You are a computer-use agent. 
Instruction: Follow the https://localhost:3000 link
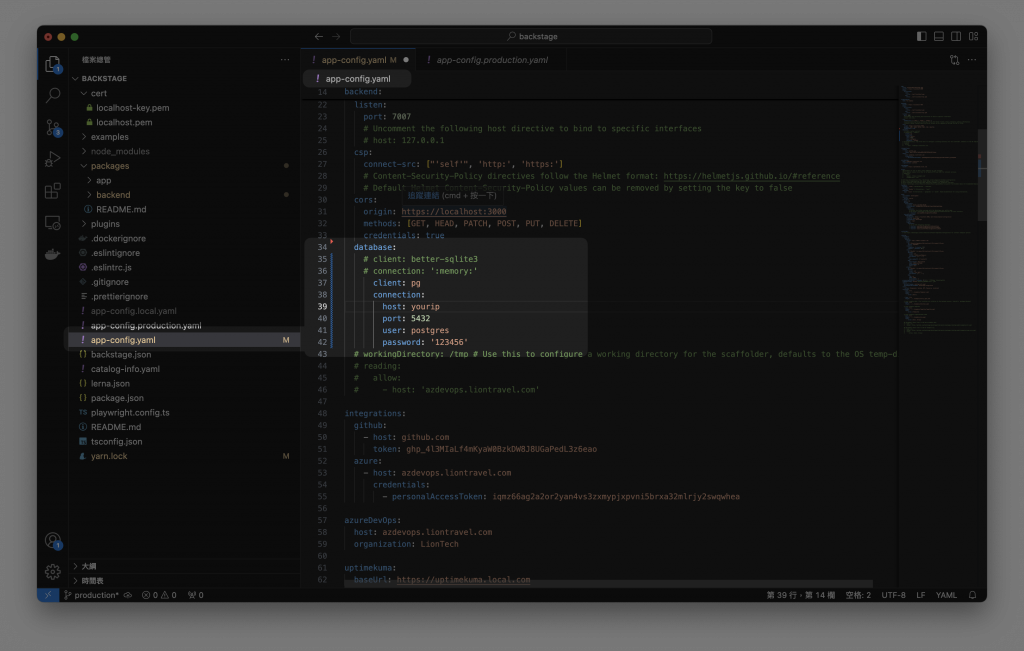454,212
